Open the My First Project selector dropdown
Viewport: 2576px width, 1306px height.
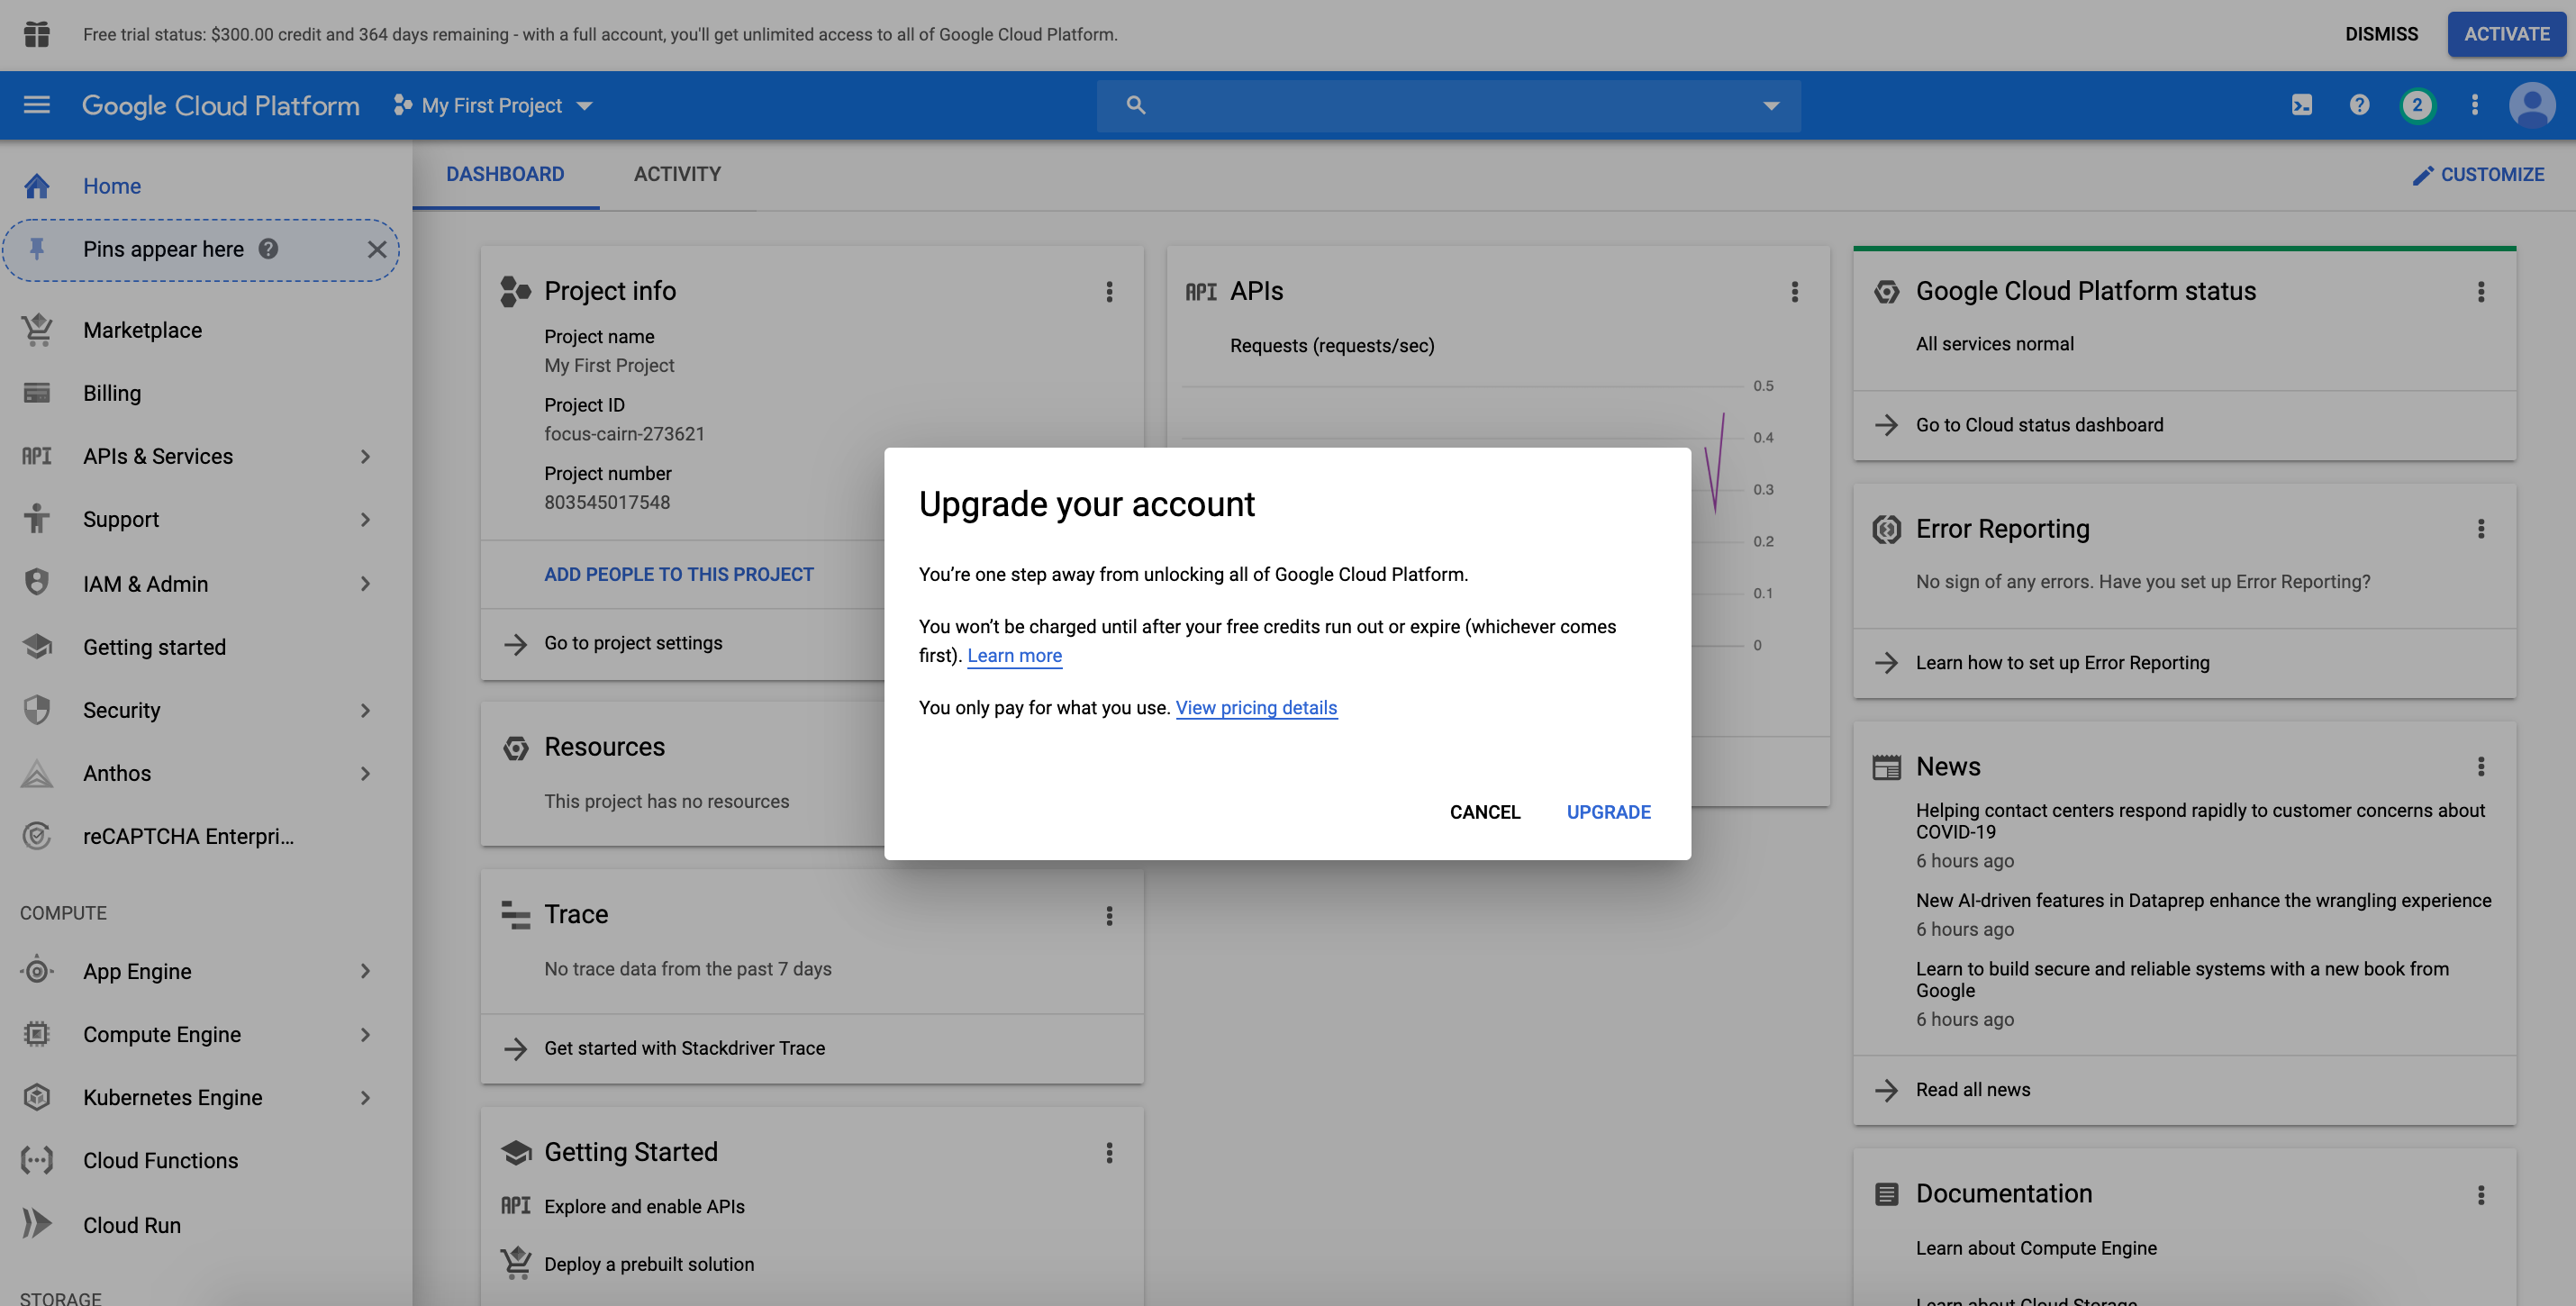click(x=494, y=105)
